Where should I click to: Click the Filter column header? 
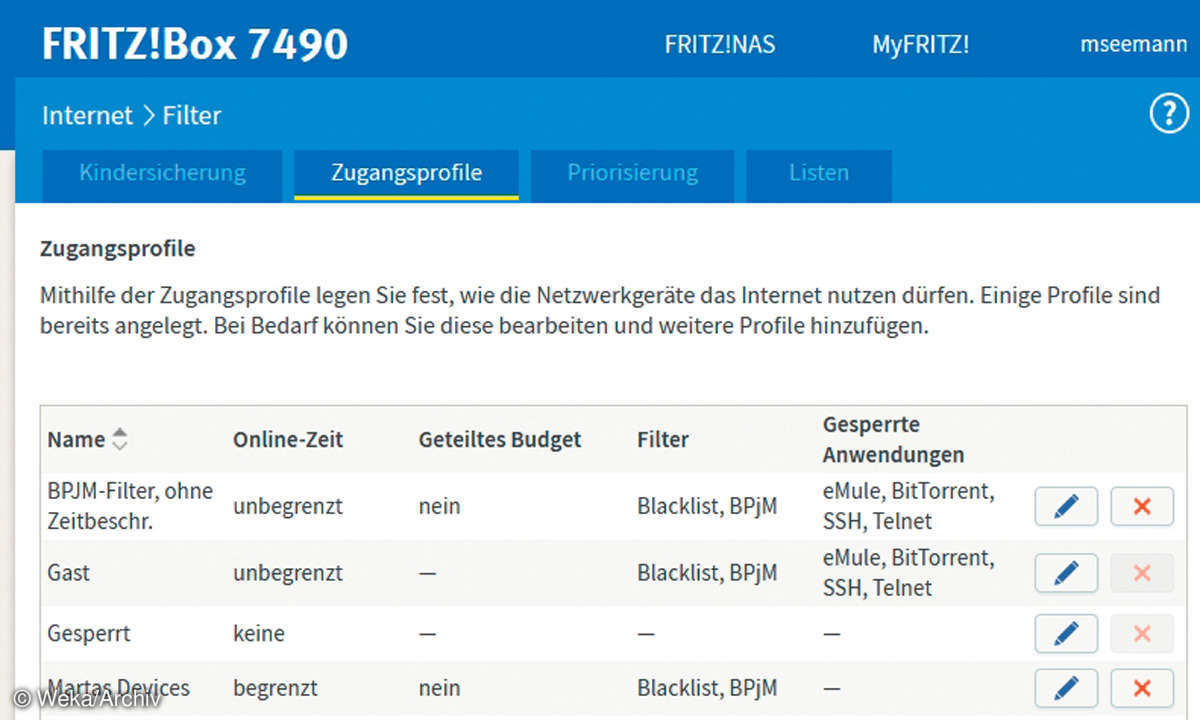coord(663,439)
